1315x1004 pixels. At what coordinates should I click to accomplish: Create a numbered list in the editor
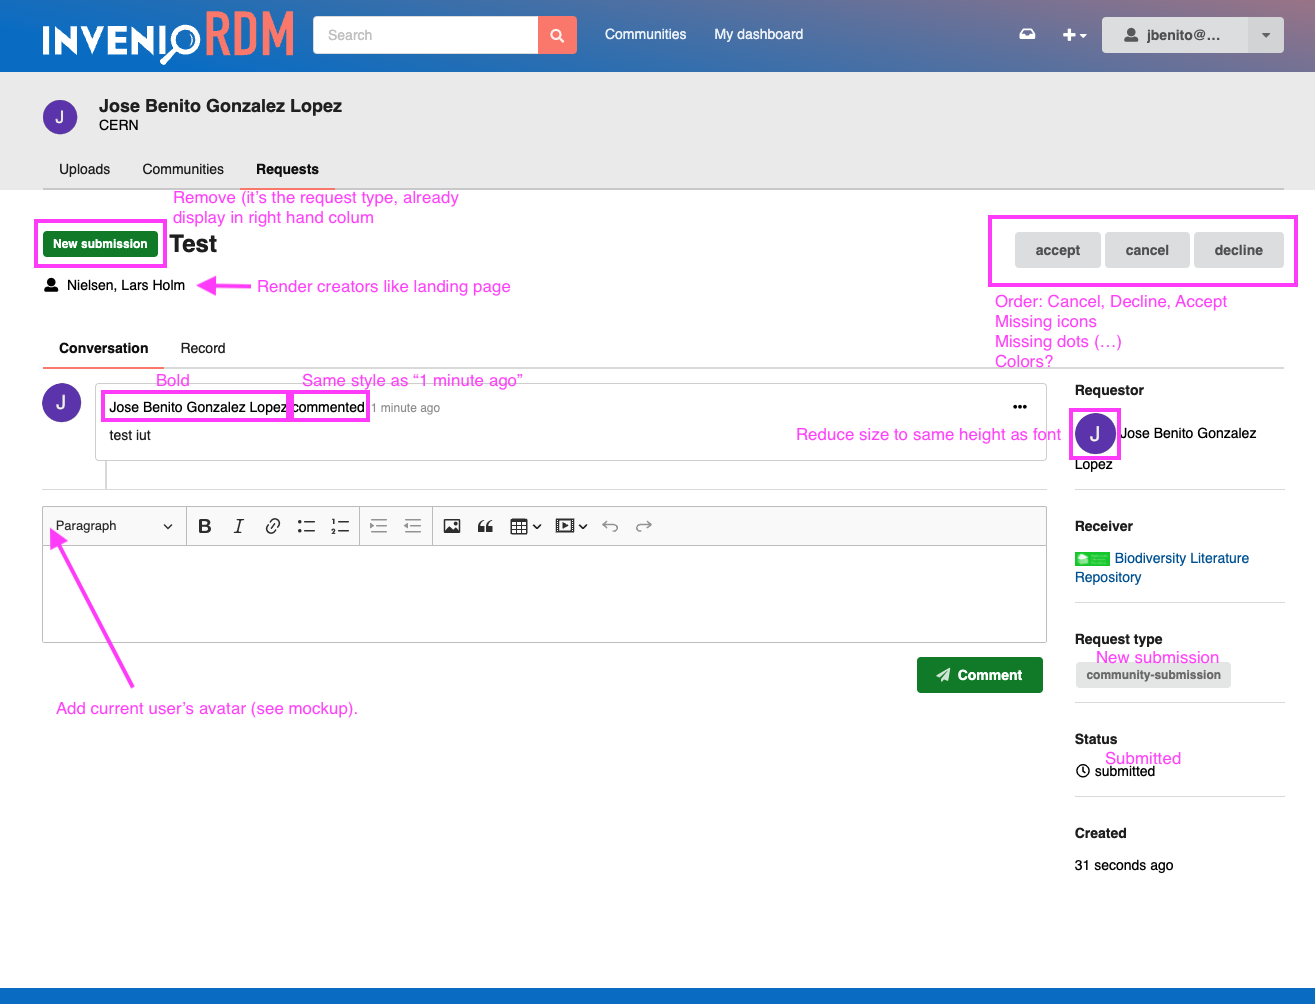[340, 525]
